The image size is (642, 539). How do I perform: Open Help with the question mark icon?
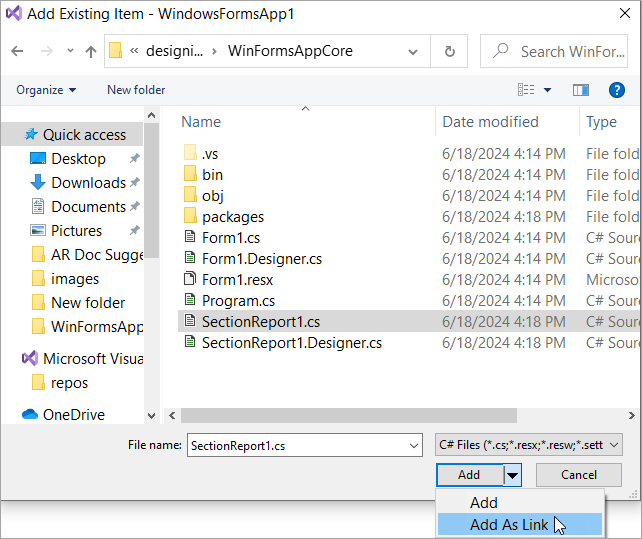tap(617, 90)
